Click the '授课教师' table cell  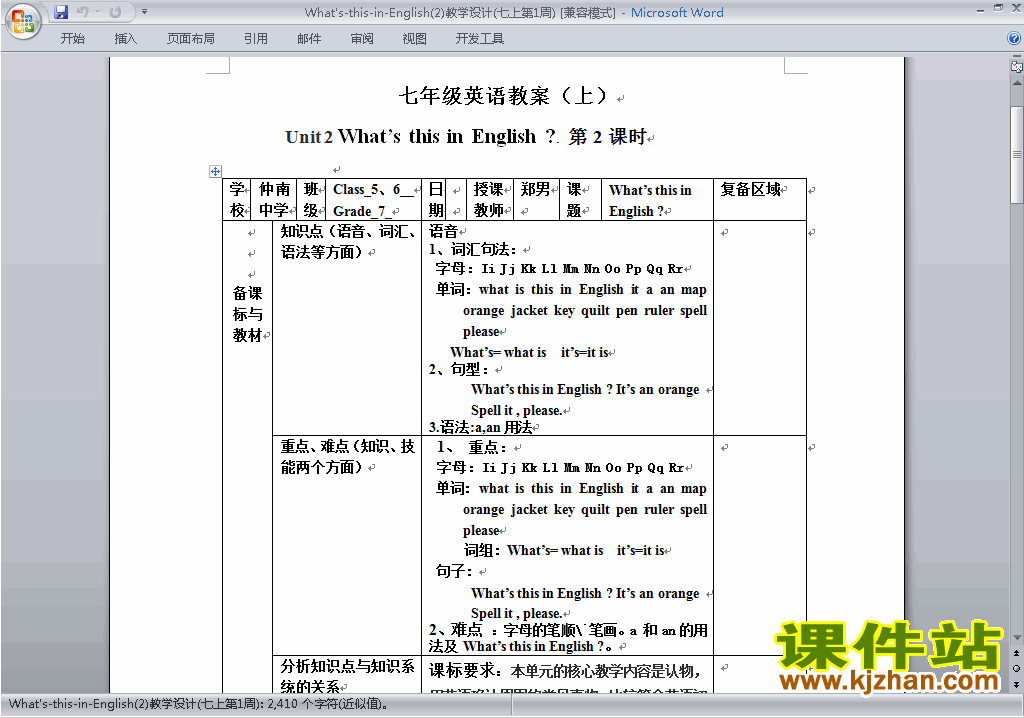490,199
